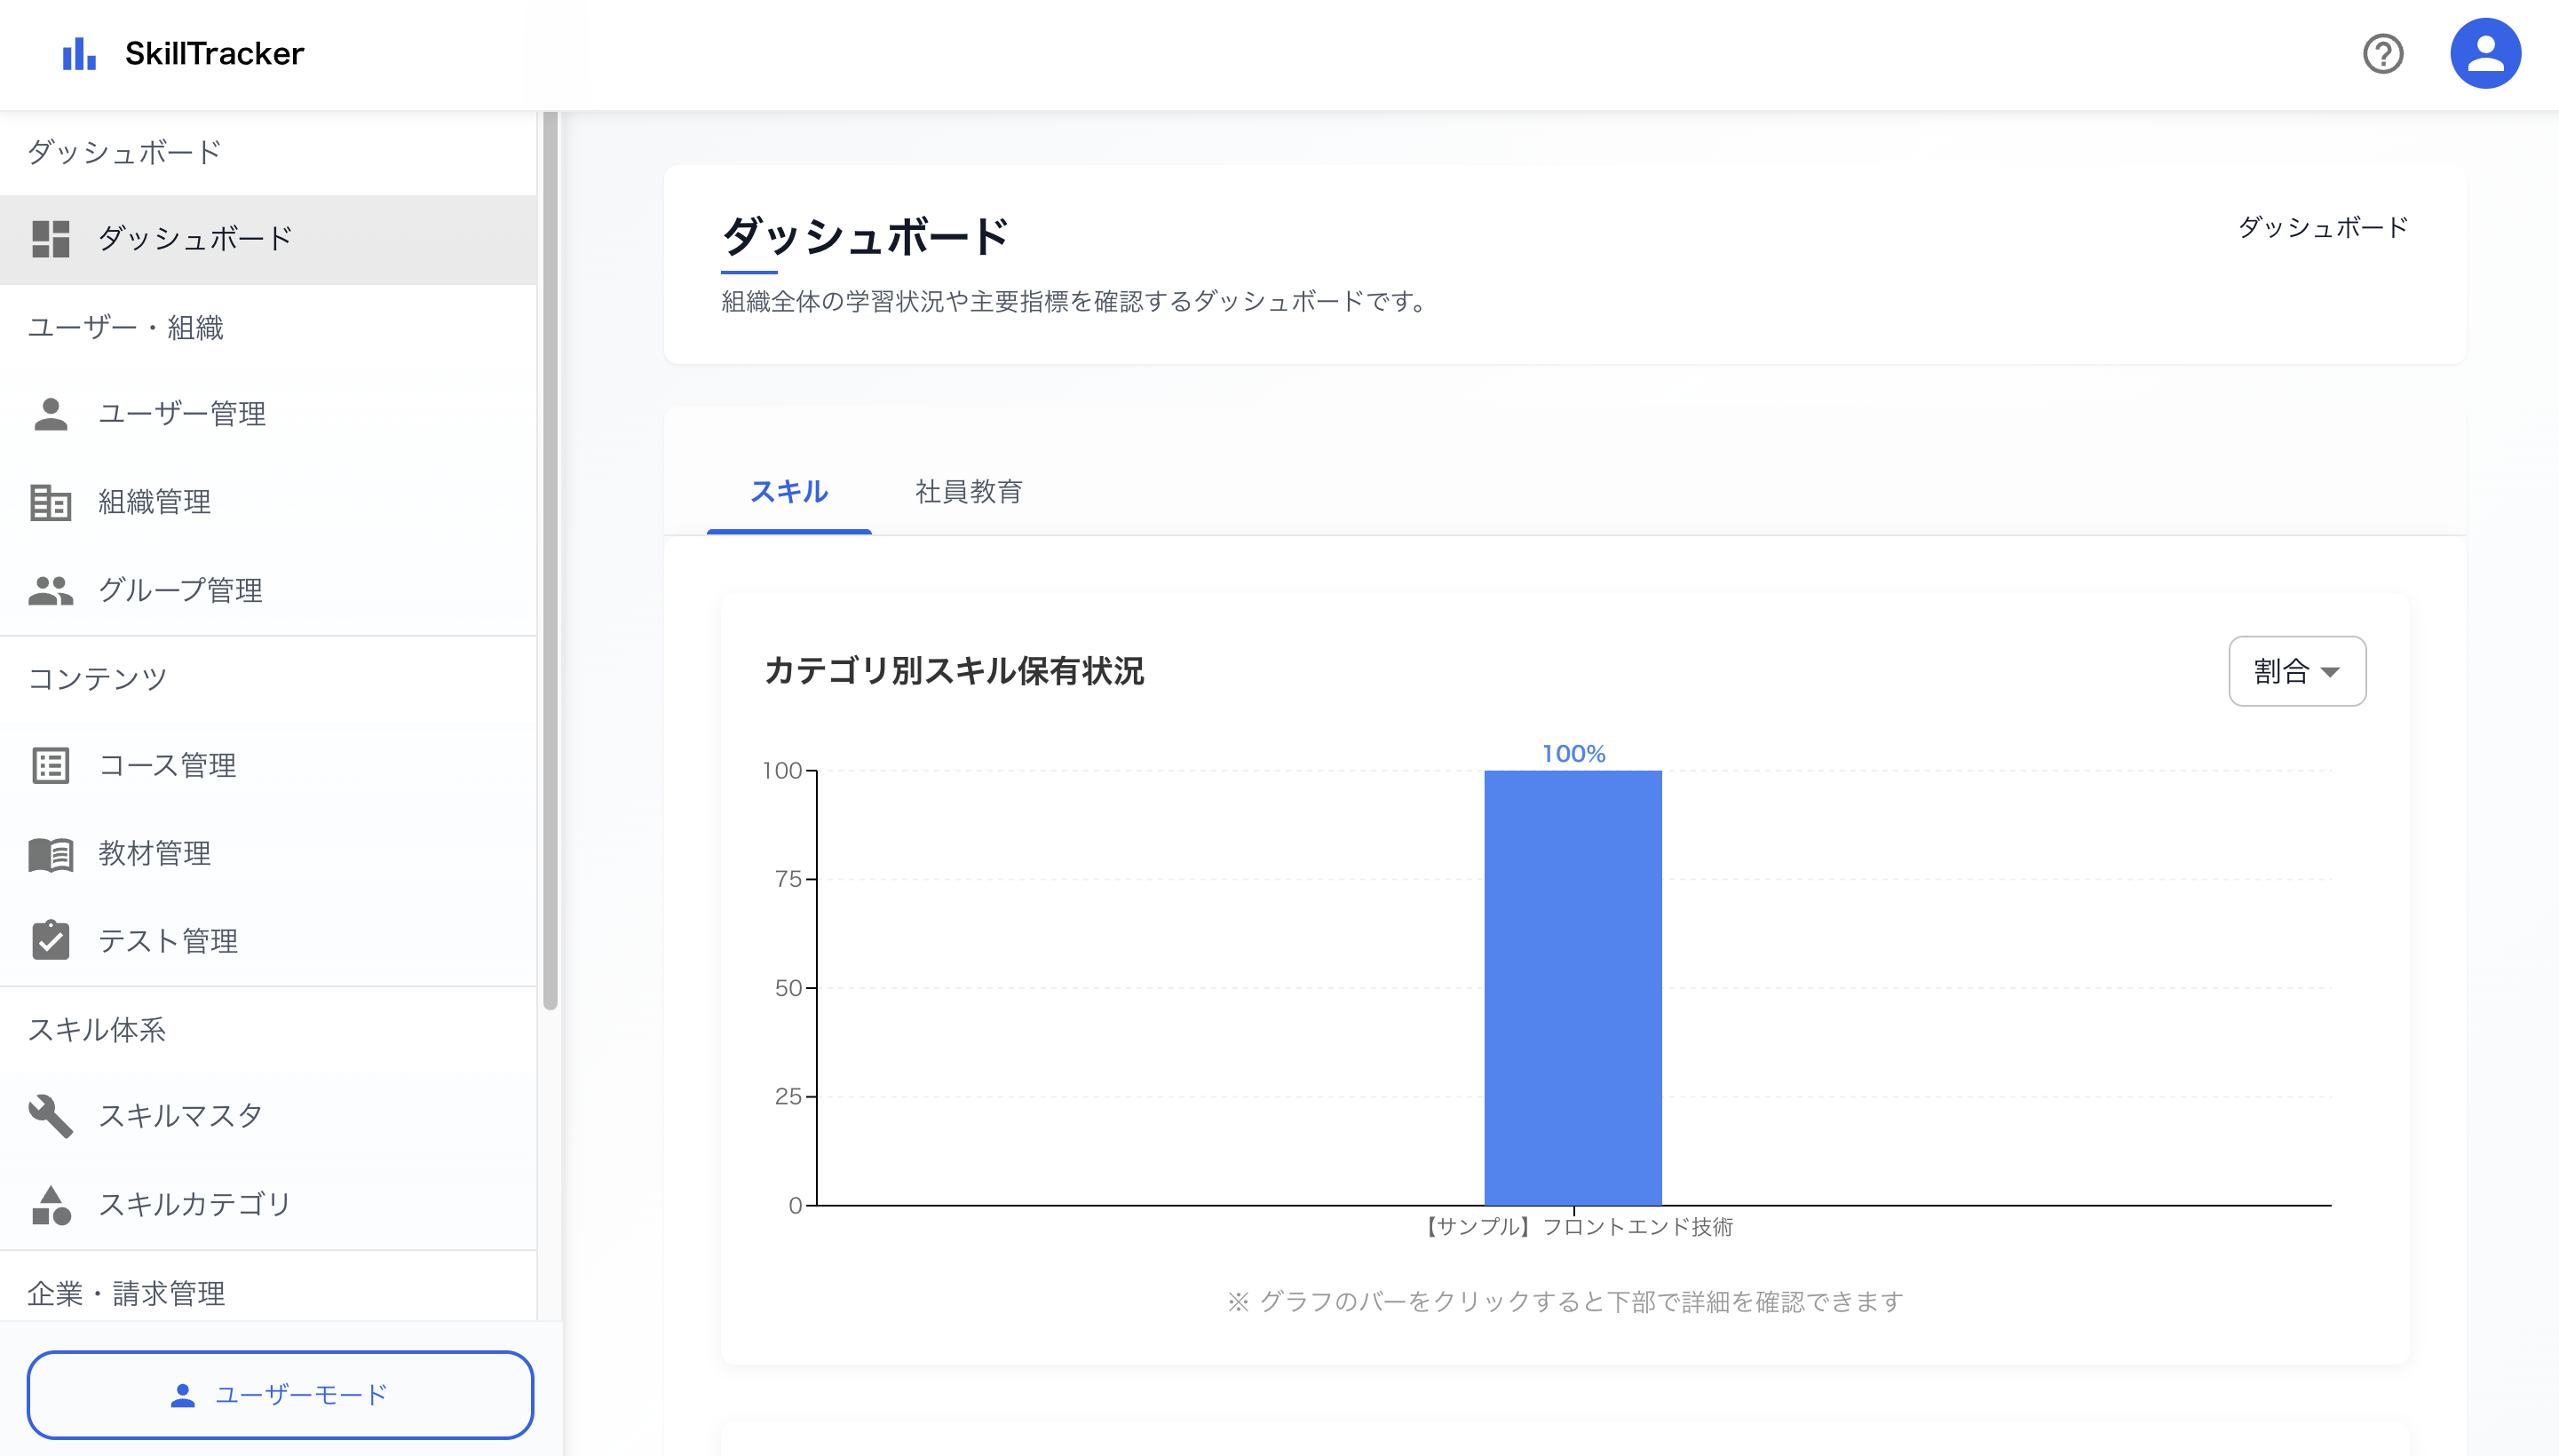
Task: Select the スキル tab
Action: tap(788, 492)
